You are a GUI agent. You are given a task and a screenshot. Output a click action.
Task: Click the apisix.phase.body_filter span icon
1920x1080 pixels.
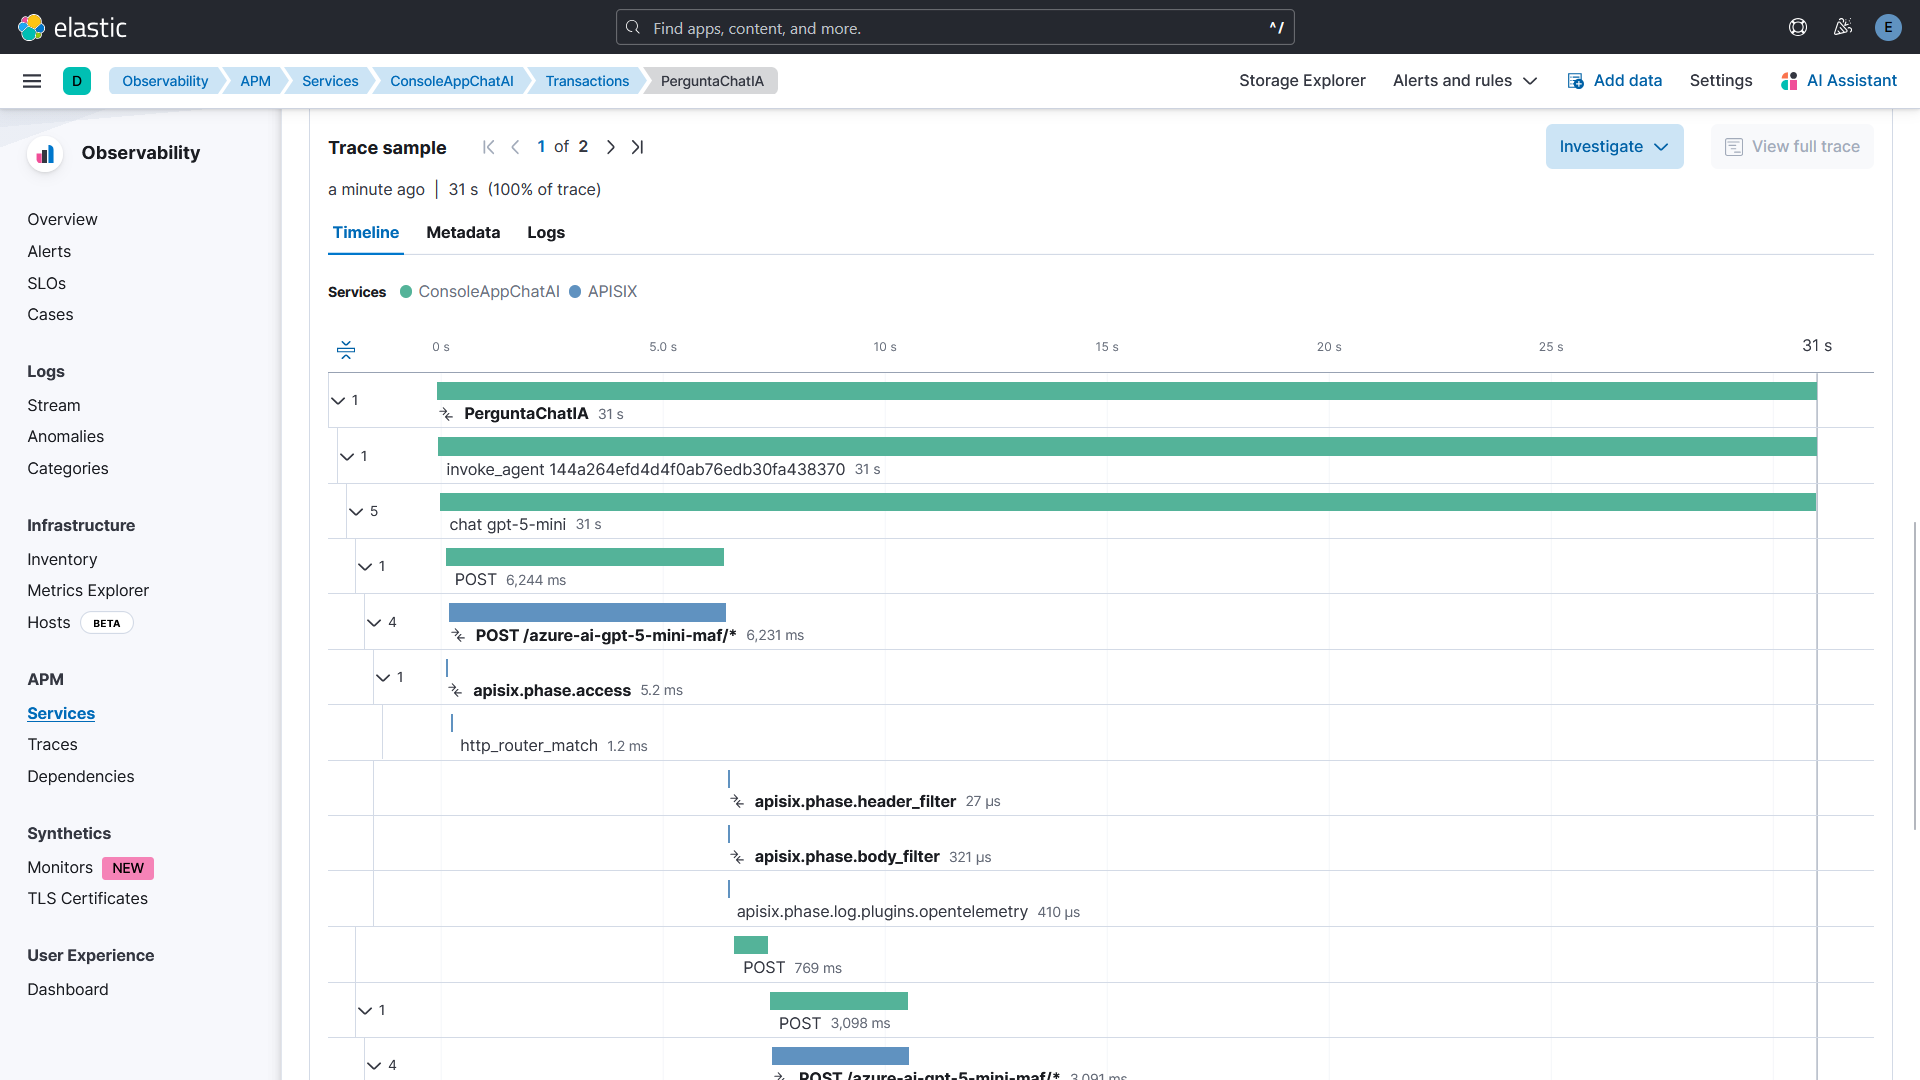coord(738,857)
